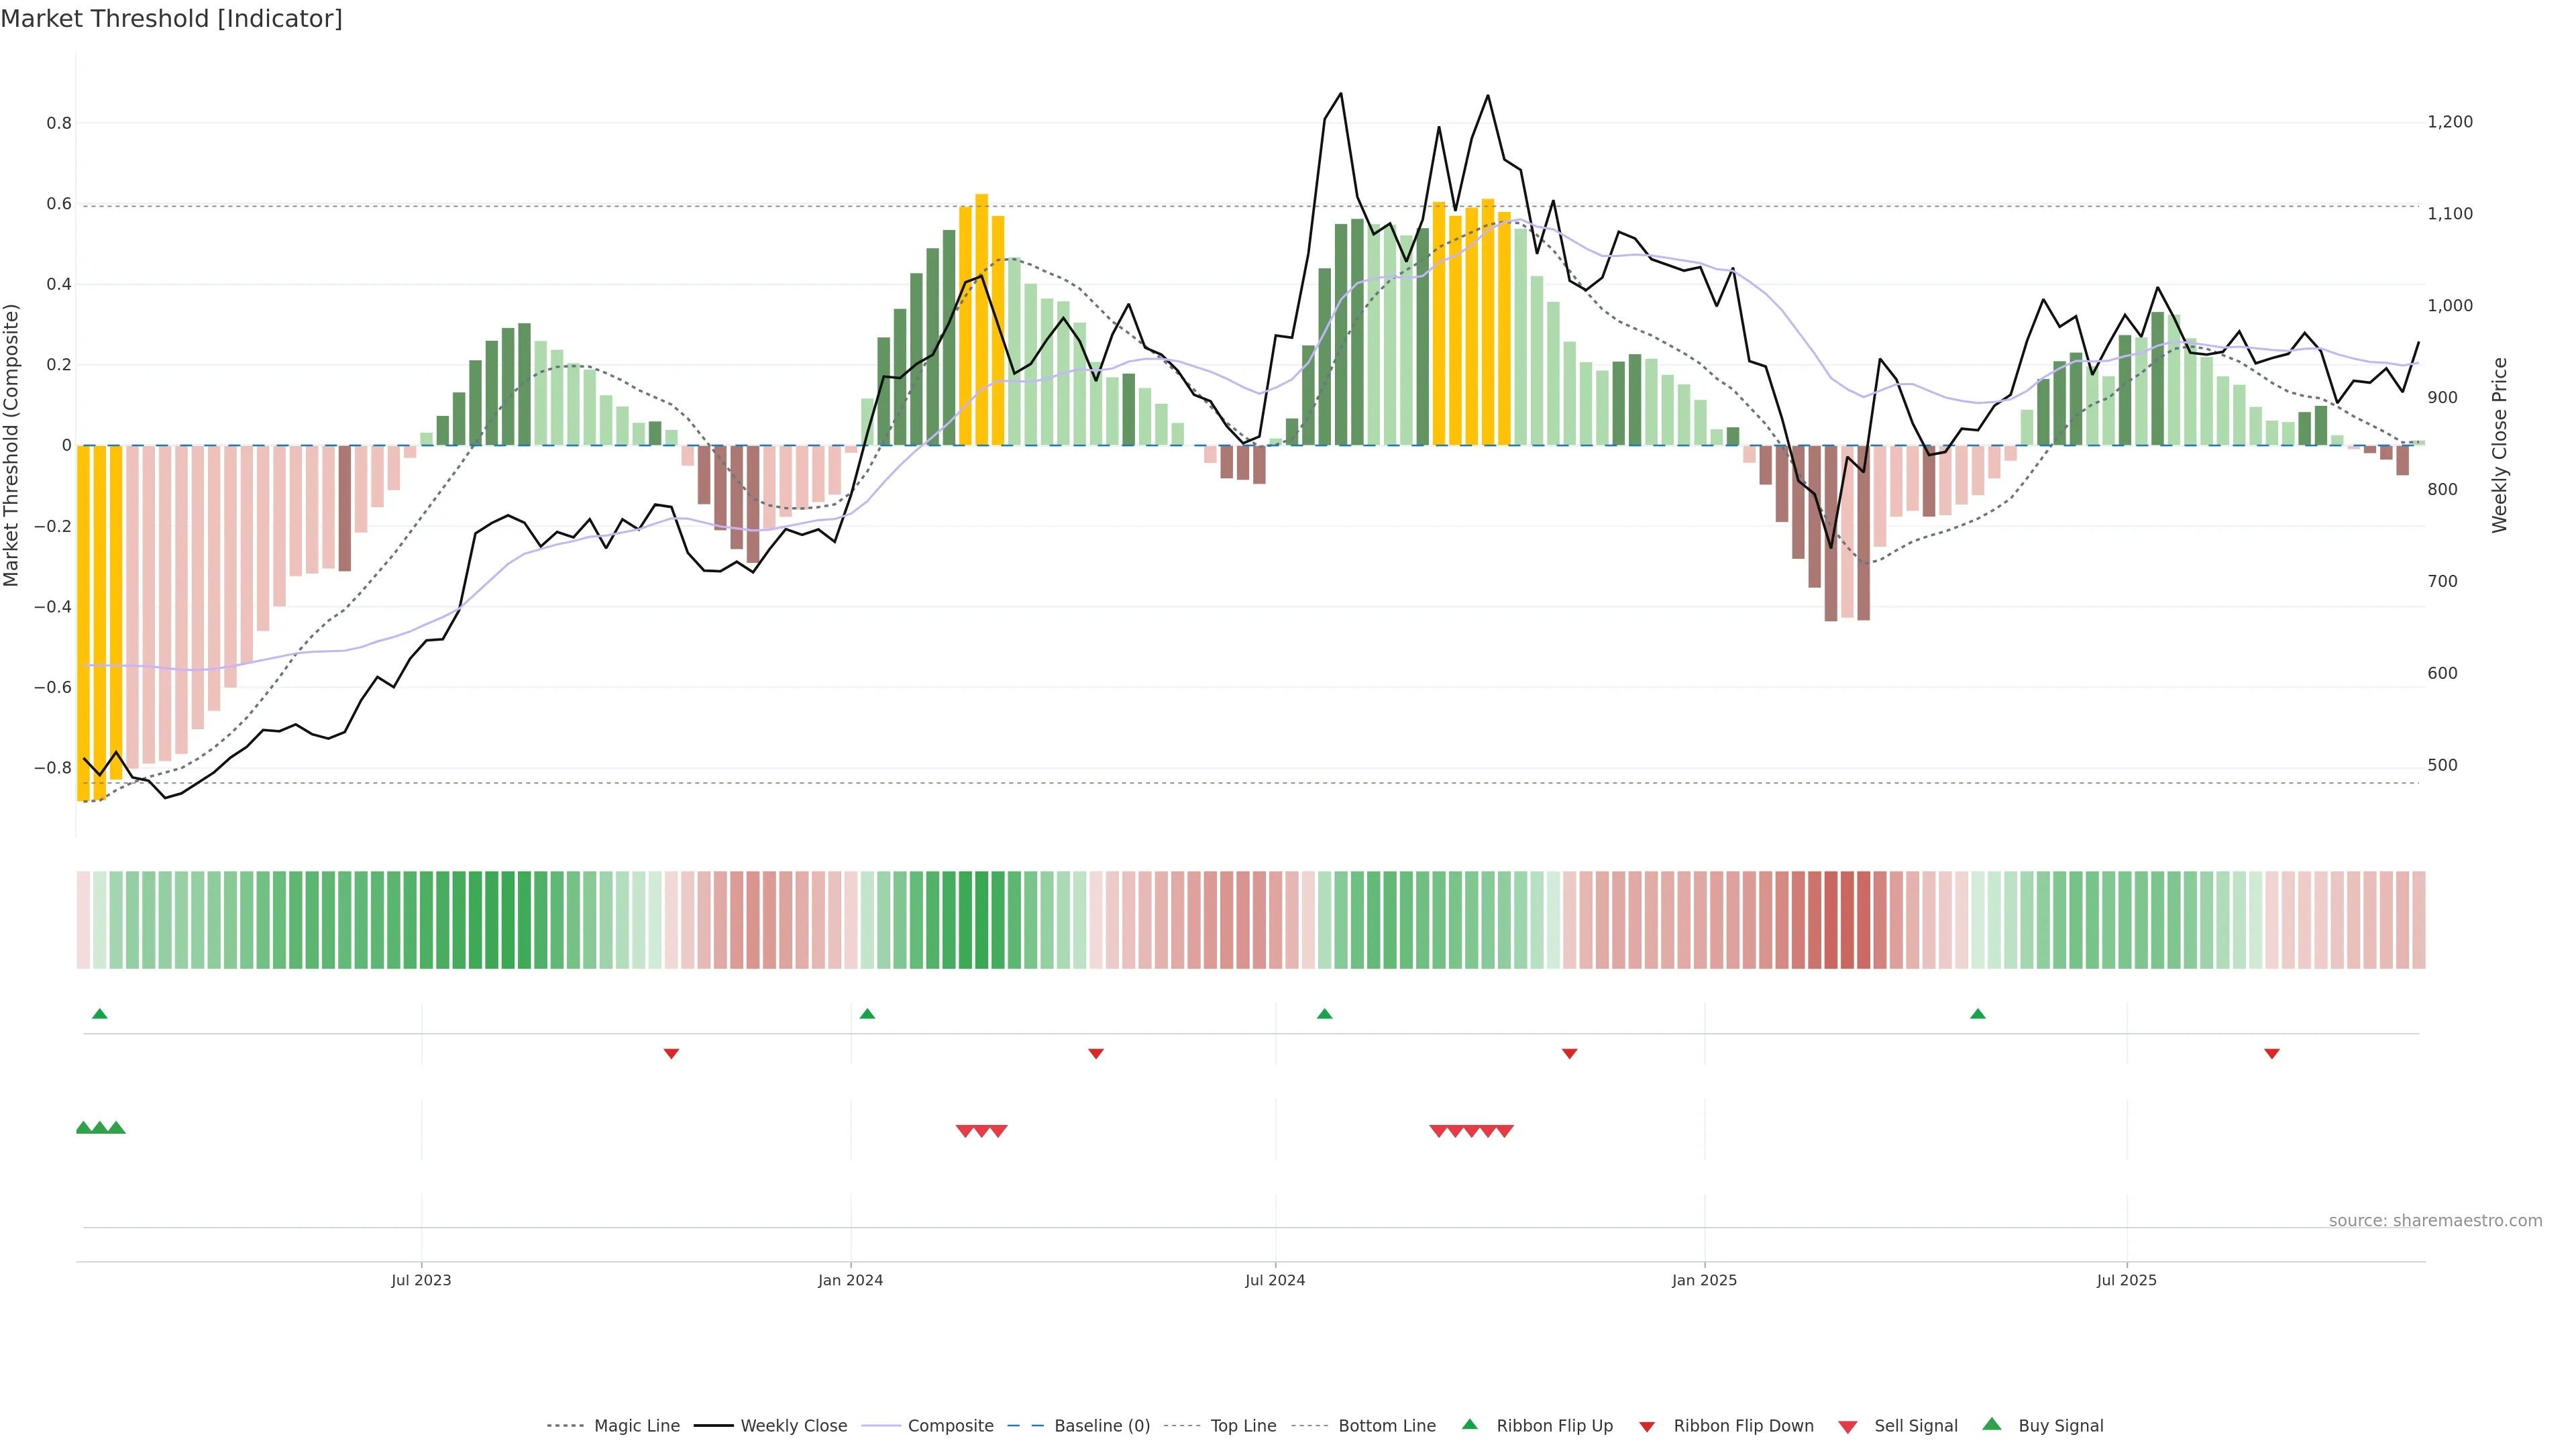The image size is (2576, 1449).
Task: Toggle the Sell Signal legend entry
Action: [1915, 1426]
